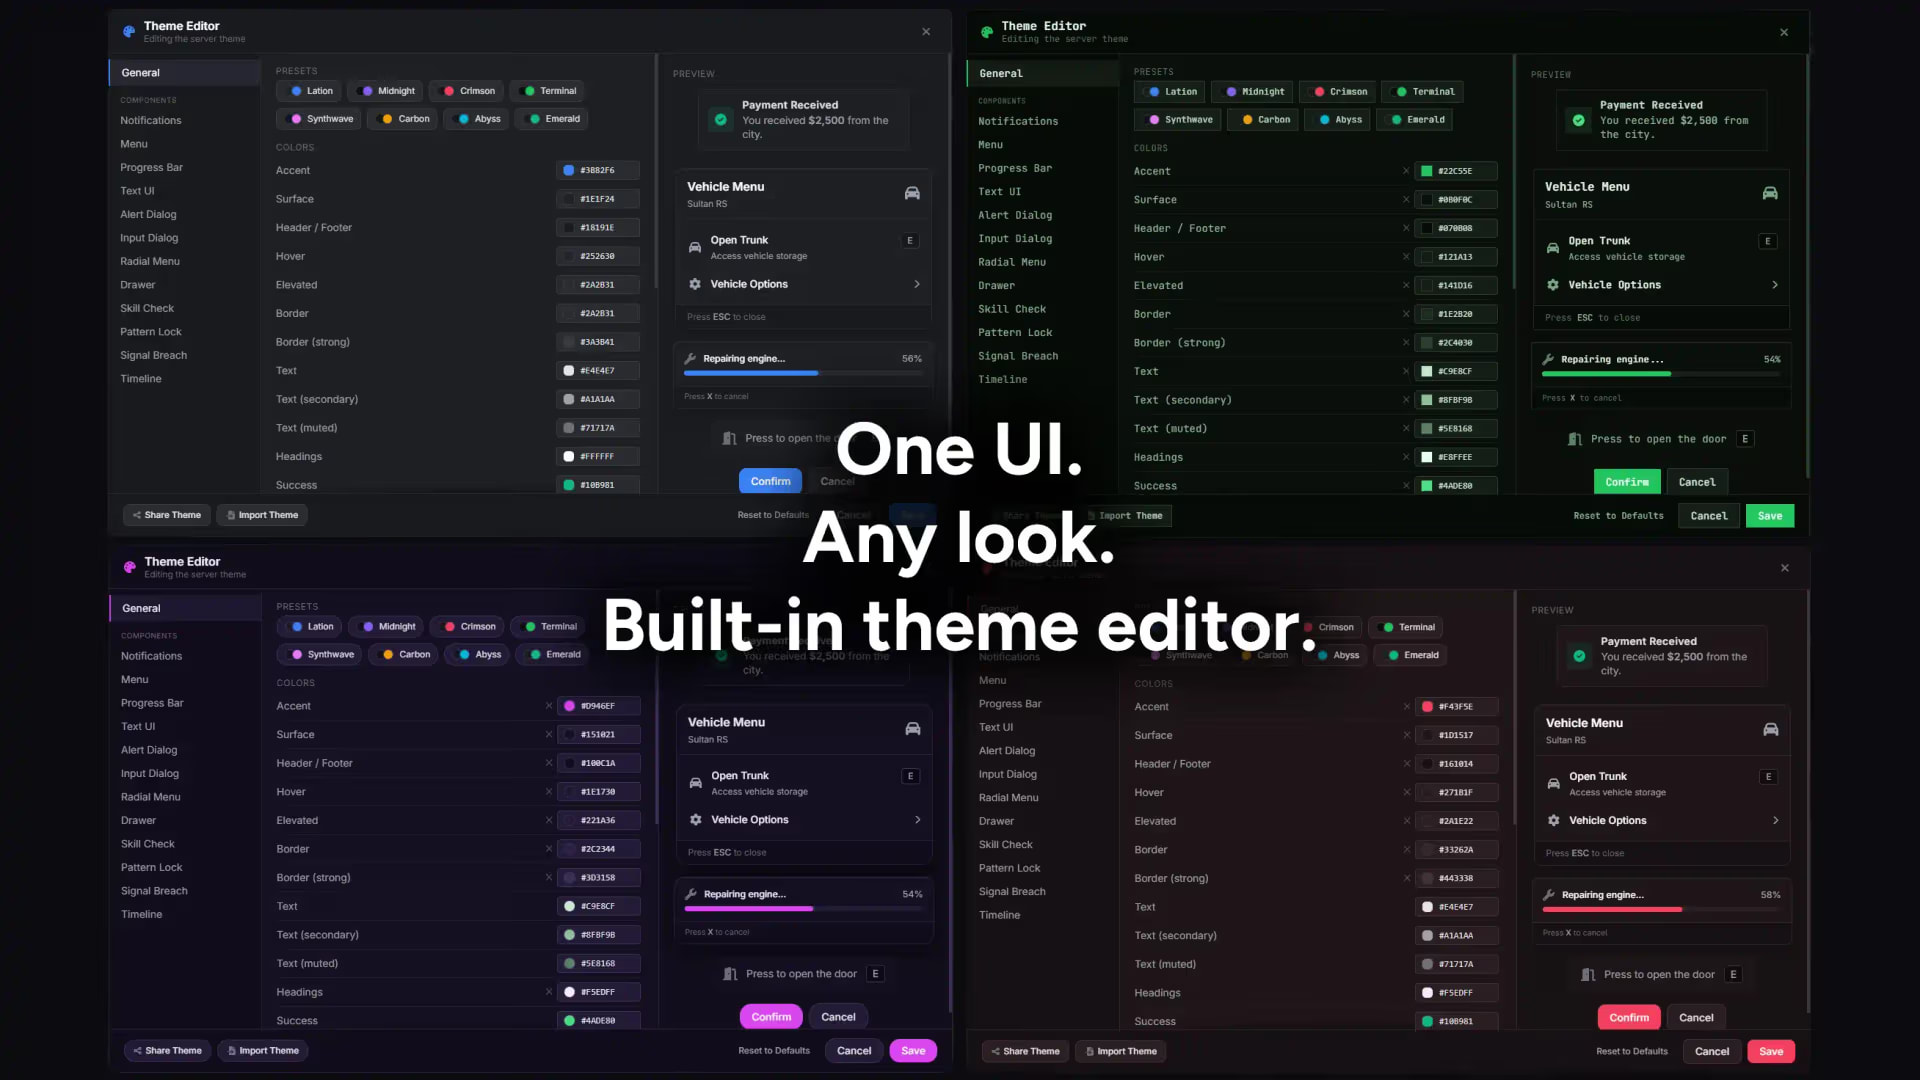Image resolution: width=1920 pixels, height=1080 pixels.
Task: Click the wrench icon in red Repairing engine bar
Action: (1549, 895)
